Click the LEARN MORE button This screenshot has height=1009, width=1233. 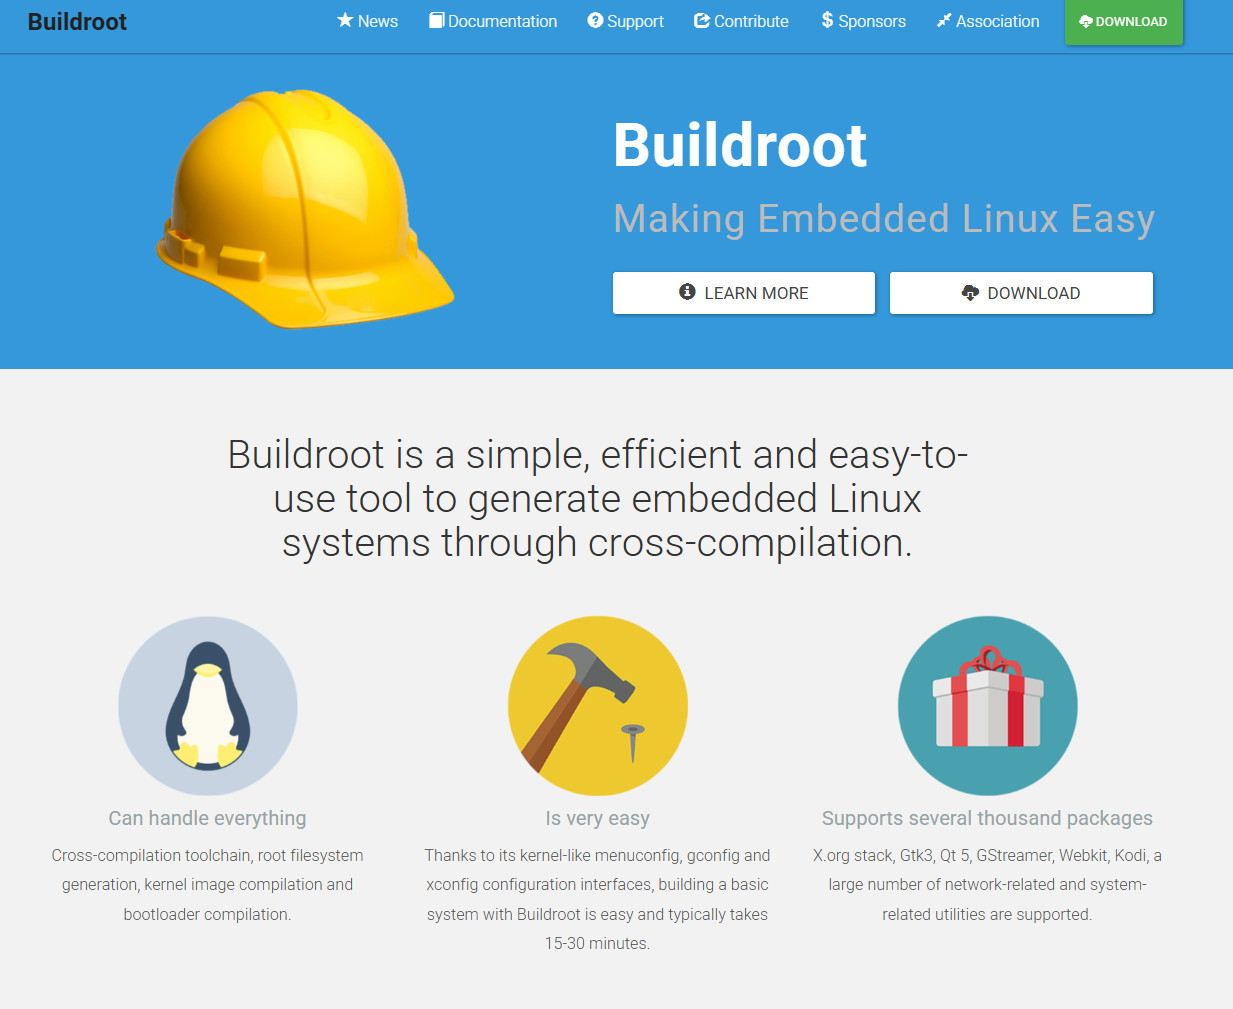(744, 293)
